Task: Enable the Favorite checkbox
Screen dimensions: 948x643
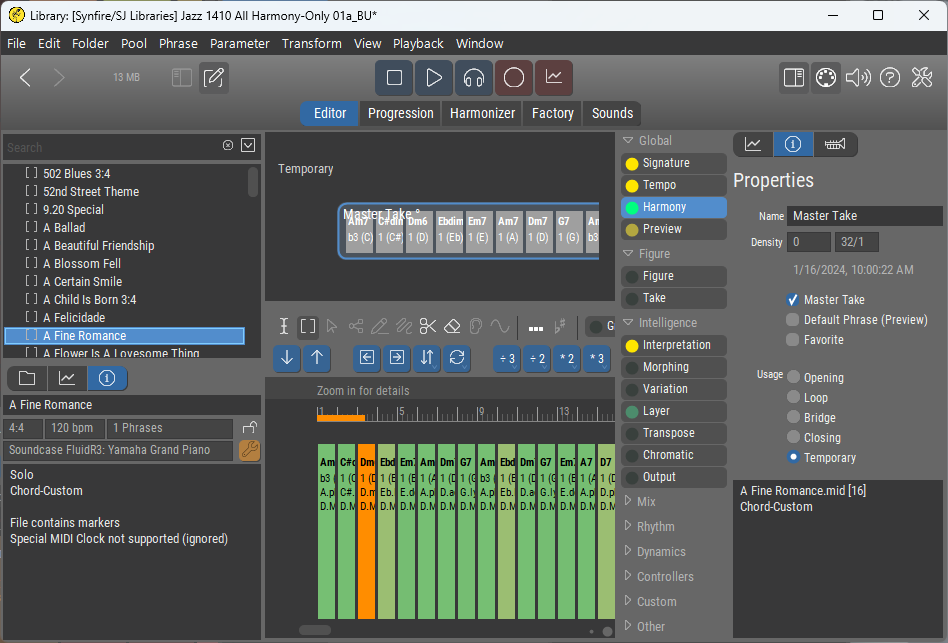Action: [x=793, y=340]
